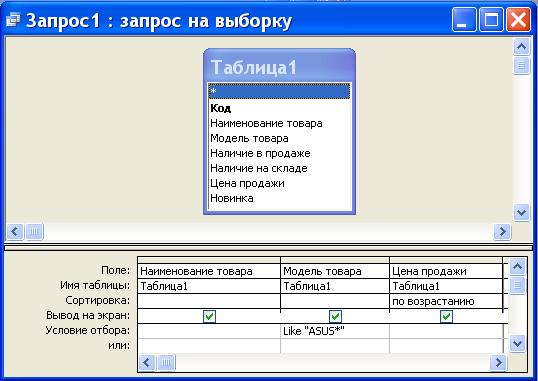Minimize the Запрос1 query window
Viewport: 538px width, 381px height.
pyautogui.click(x=464, y=20)
